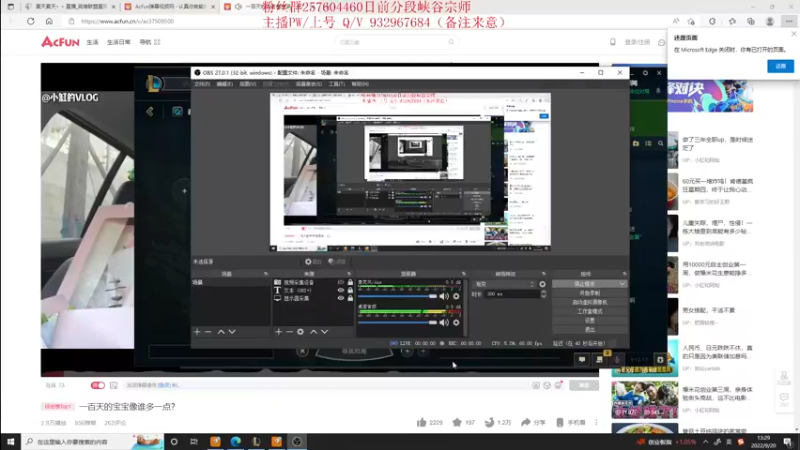Move the scene down in the Scenes panel
The image size is (800, 450).
pos(232,332)
